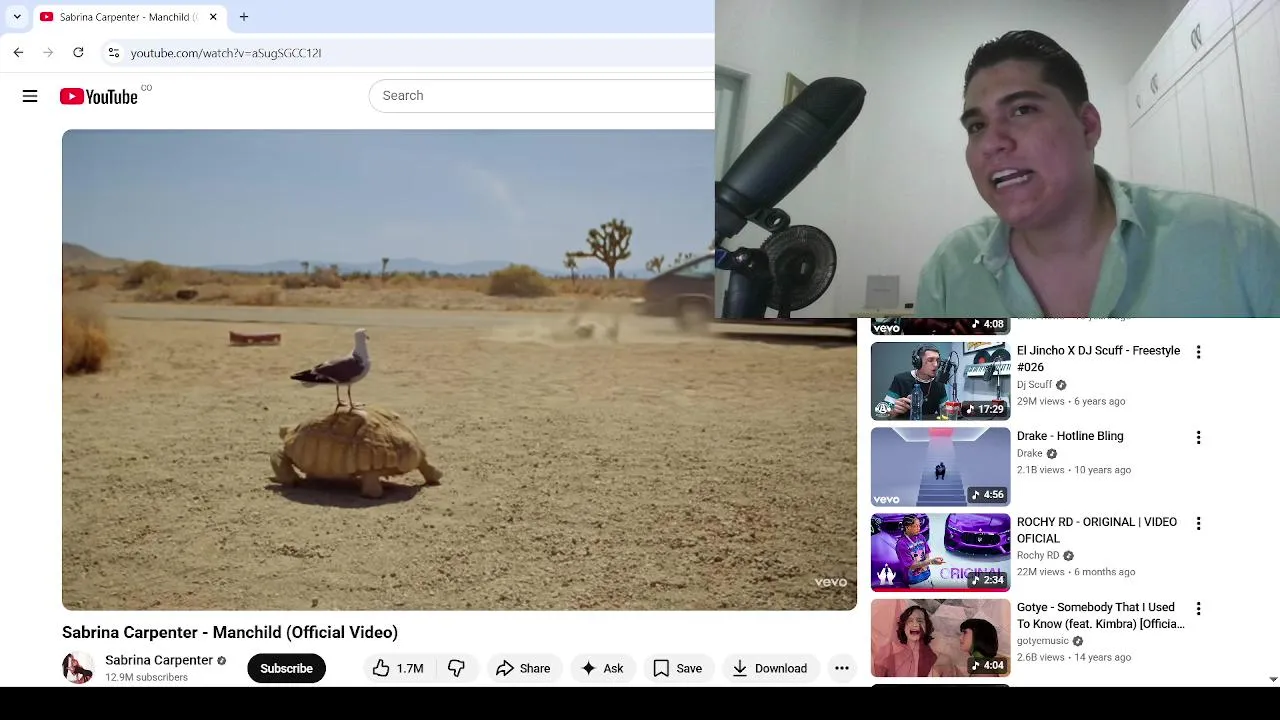Viewport: 1280px width, 720px height.
Task: Click the YouTube Search field
Action: pyautogui.click(x=541, y=96)
